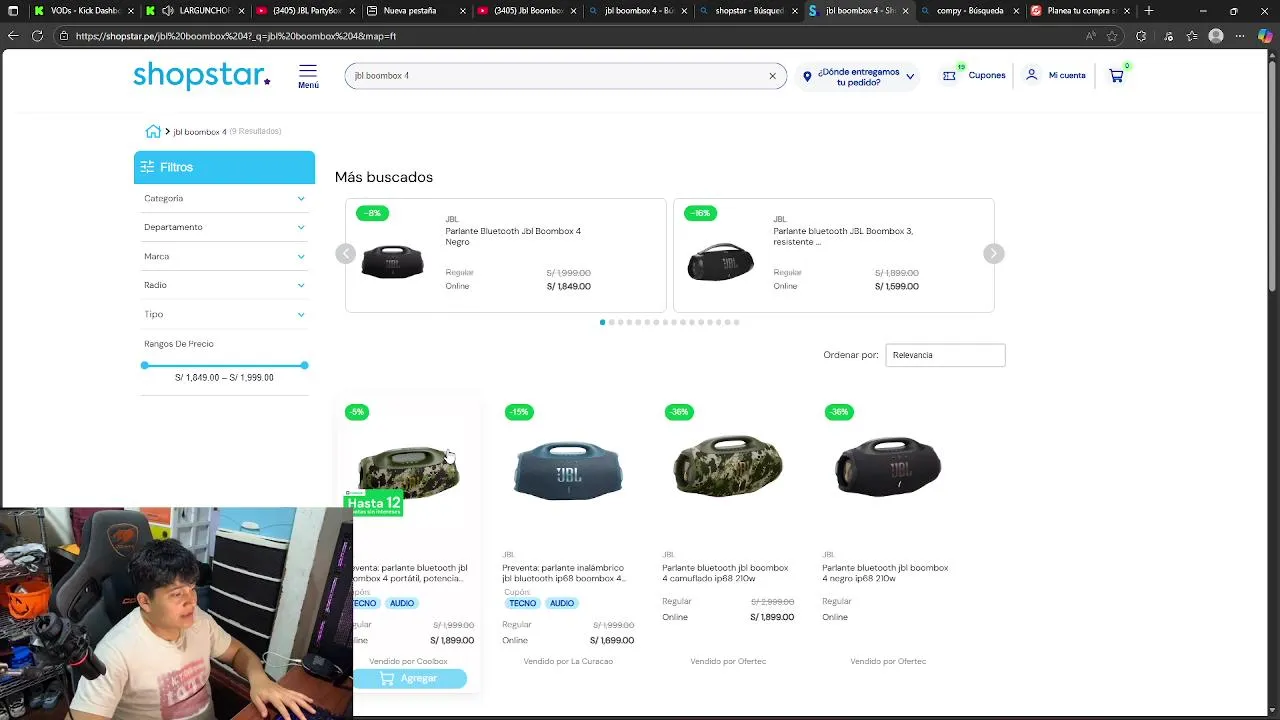Open the Mi cuenta link
This screenshot has height=720, width=1280.
point(1067,76)
